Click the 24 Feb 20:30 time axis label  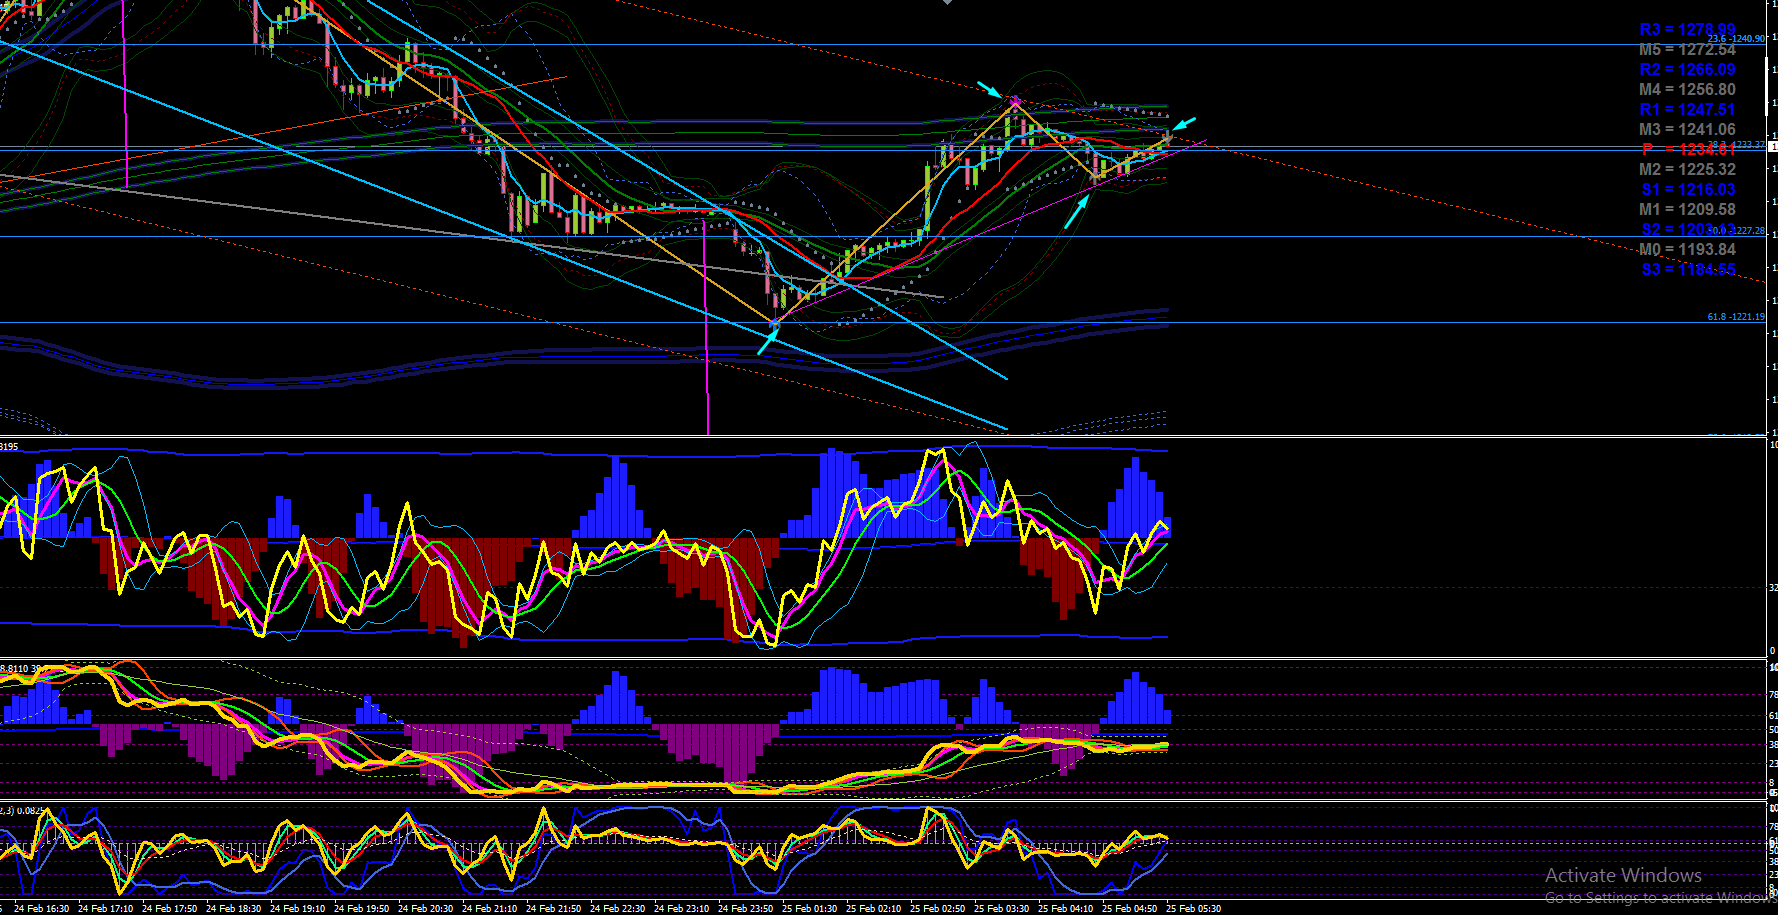click(x=425, y=909)
